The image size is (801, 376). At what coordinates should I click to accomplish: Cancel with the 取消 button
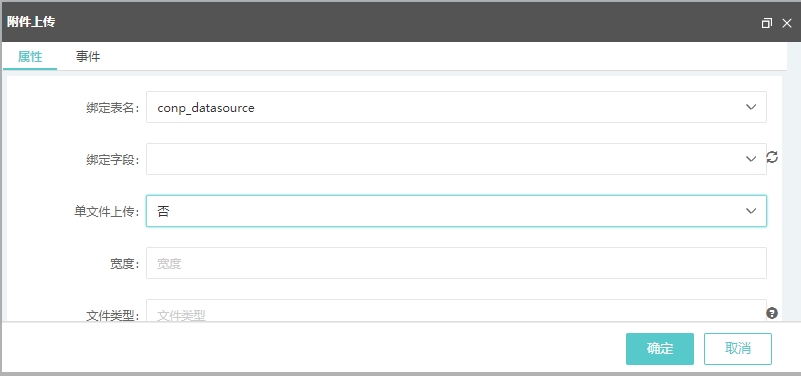point(738,349)
